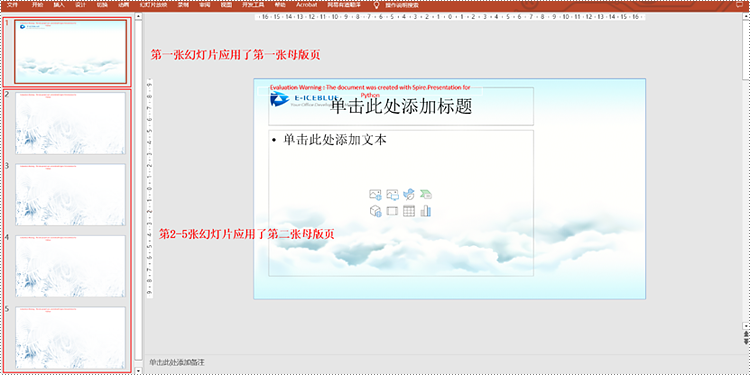Click the 操作说明搜索 search box
This screenshot has height=375, width=750.
click(402, 5)
